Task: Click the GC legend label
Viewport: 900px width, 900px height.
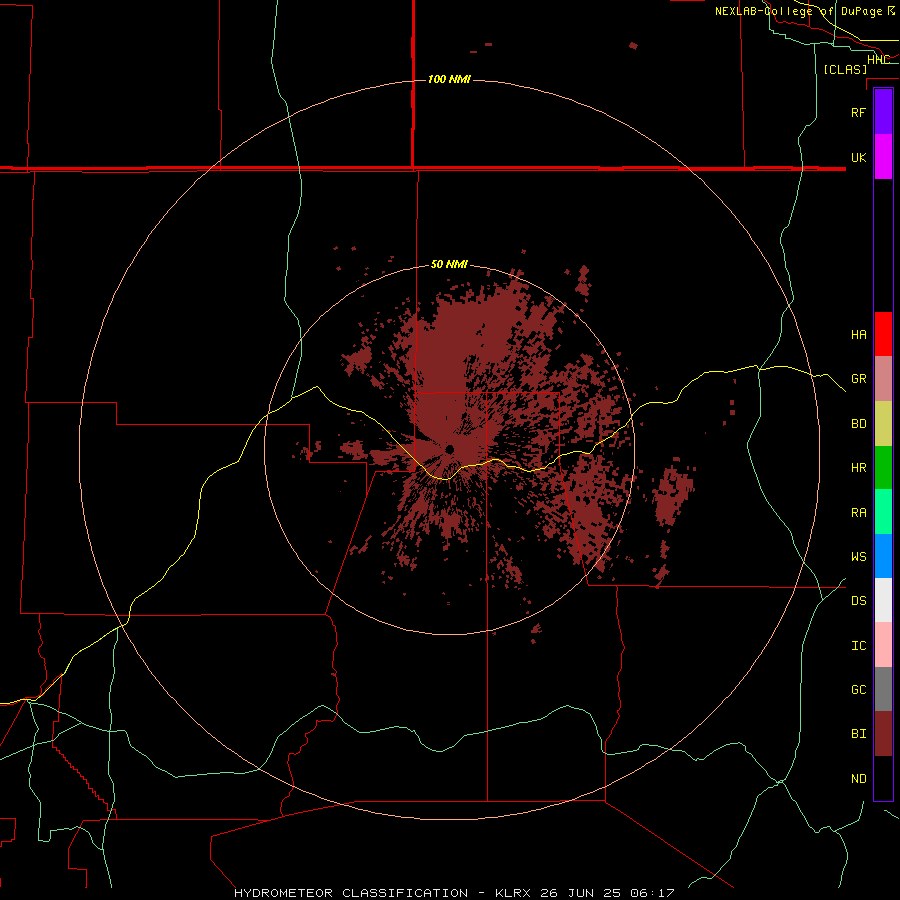Action: (858, 690)
